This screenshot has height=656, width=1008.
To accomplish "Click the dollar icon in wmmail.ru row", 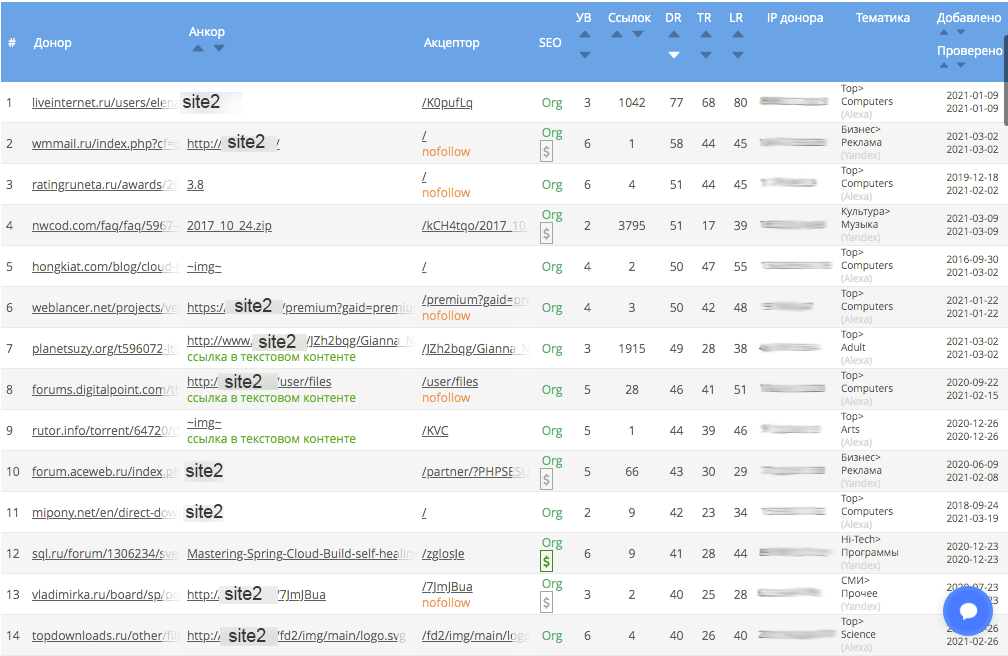I will (546, 152).
